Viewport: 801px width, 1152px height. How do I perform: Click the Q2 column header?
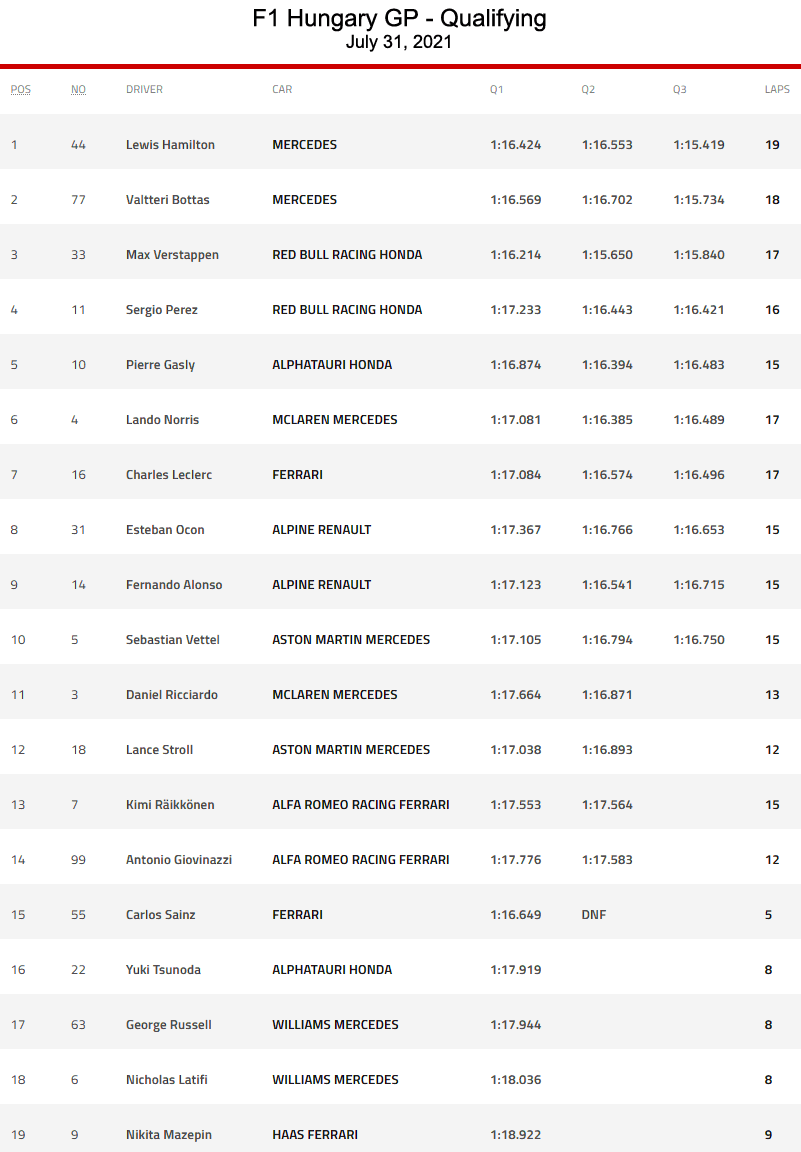588,89
